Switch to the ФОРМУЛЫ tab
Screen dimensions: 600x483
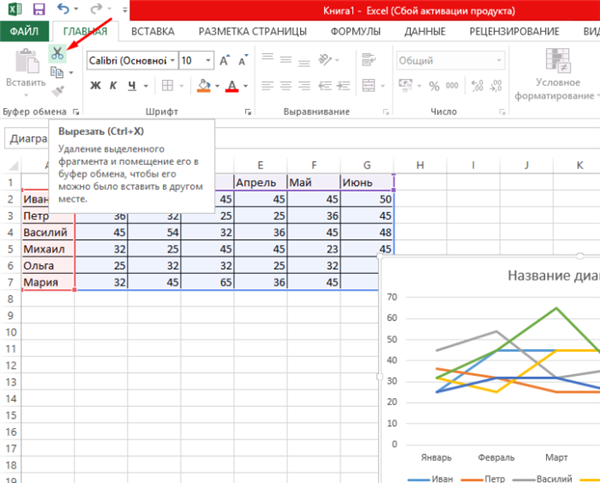point(355,31)
